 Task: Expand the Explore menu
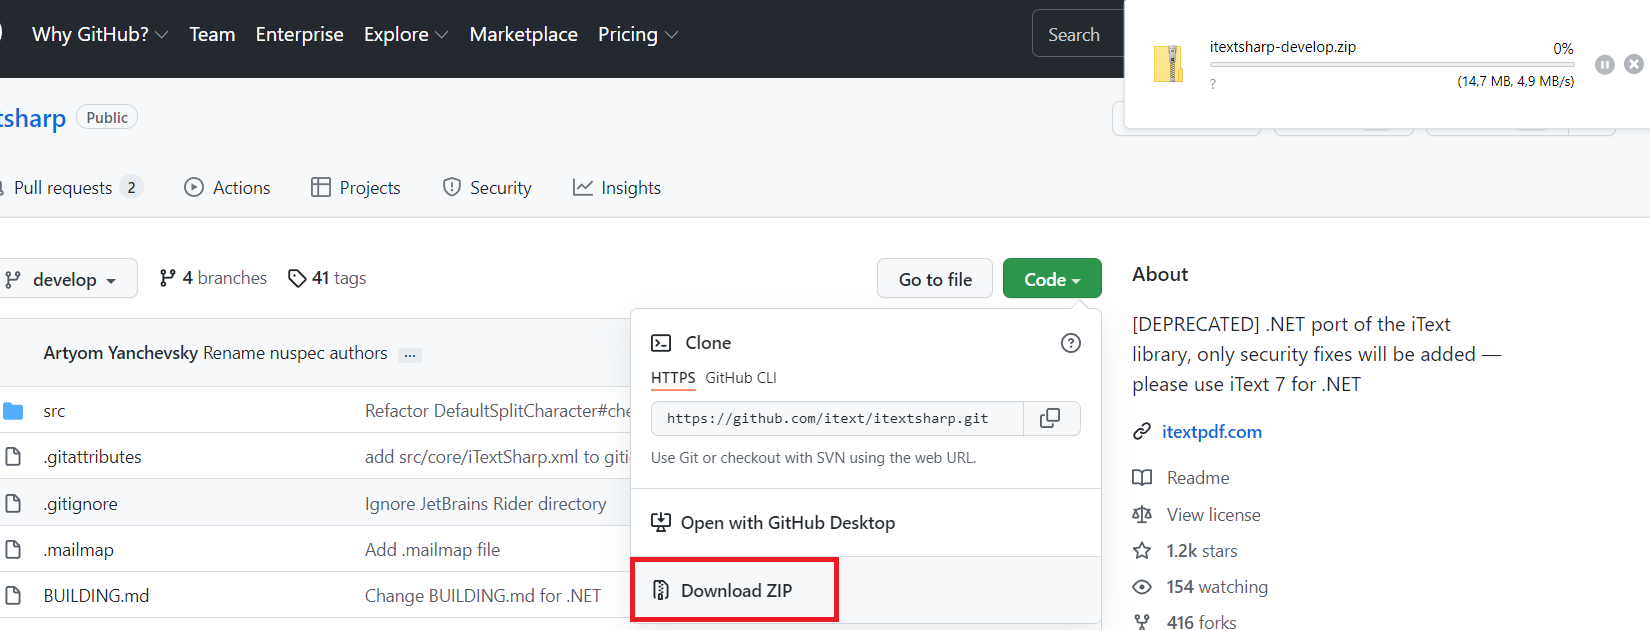pyautogui.click(x=406, y=34)
